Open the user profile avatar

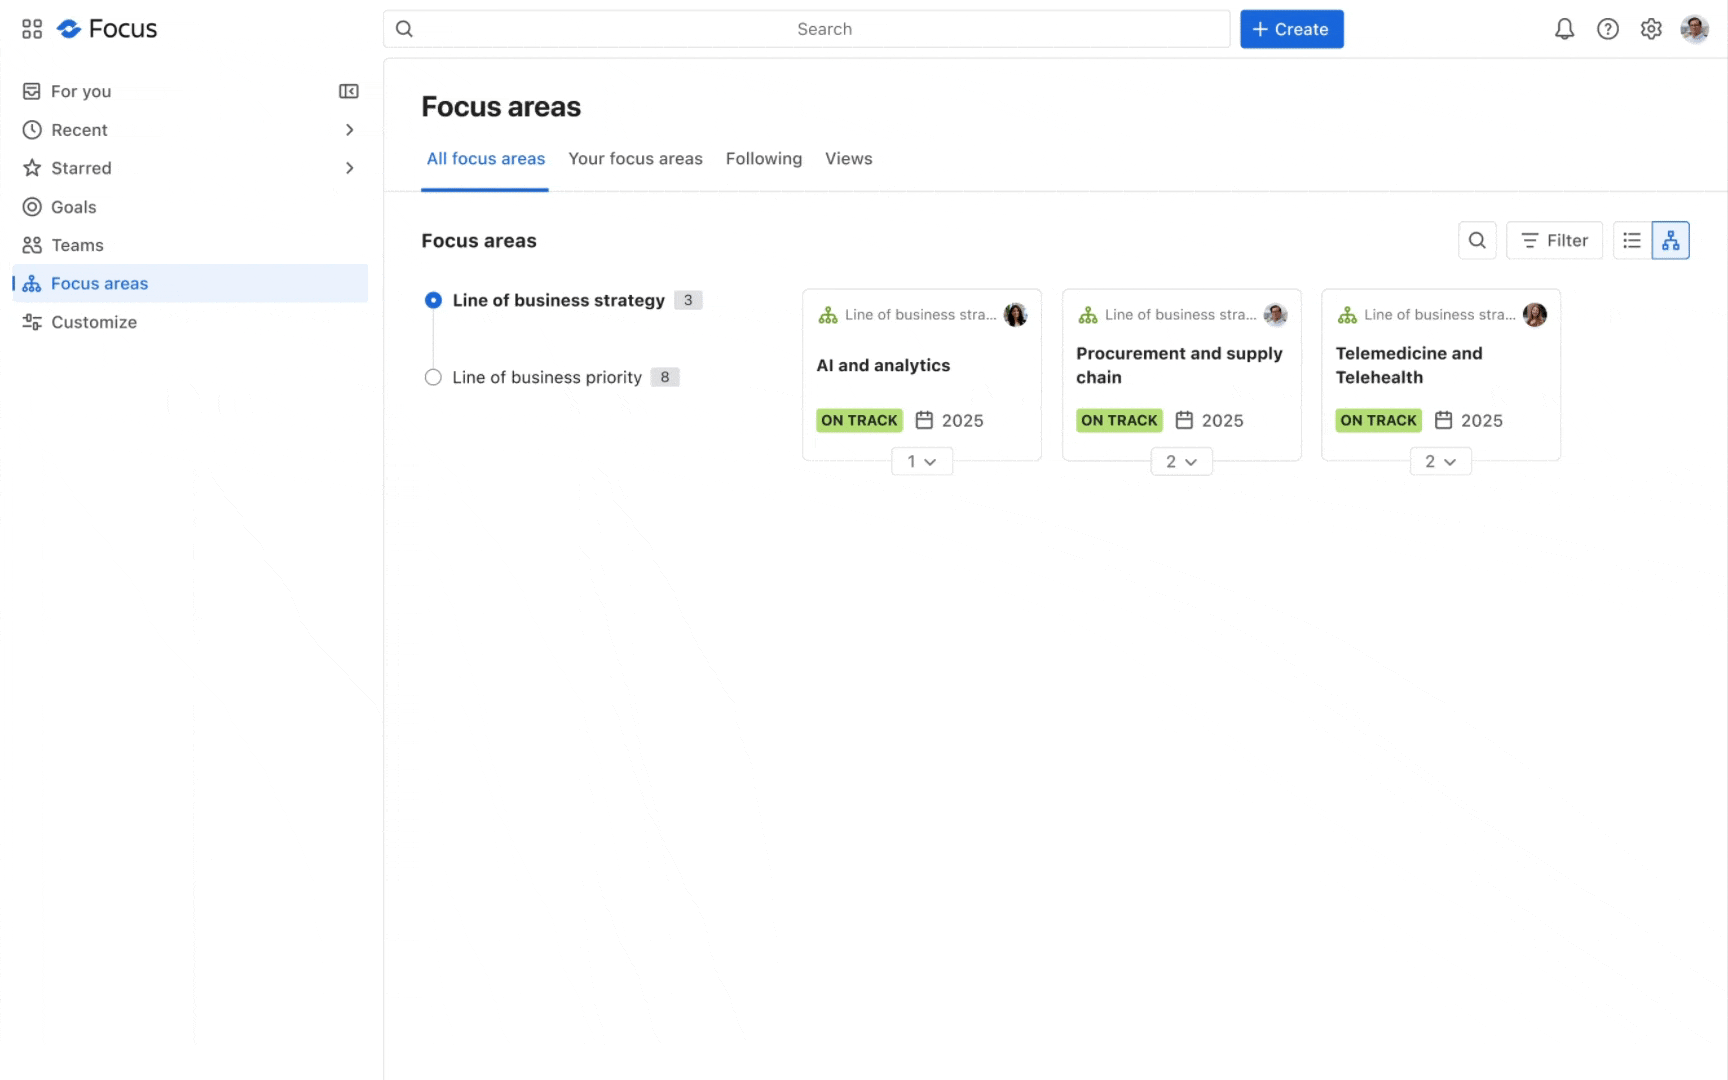1694,29
